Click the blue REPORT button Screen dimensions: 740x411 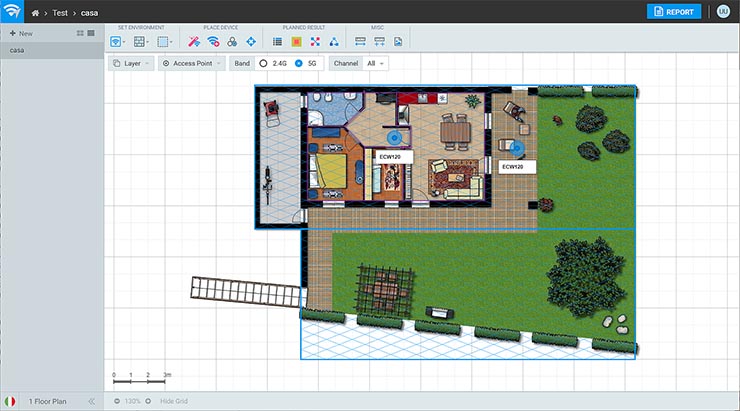point(674,12)
